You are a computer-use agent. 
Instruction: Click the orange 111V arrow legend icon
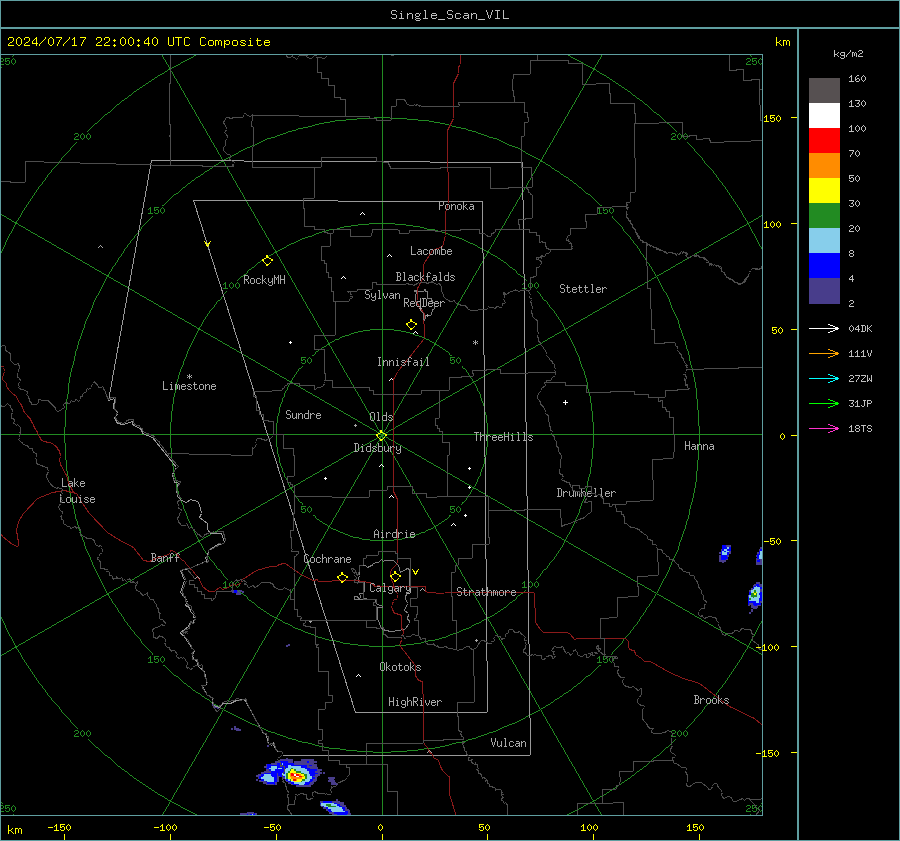pos(824,354)
